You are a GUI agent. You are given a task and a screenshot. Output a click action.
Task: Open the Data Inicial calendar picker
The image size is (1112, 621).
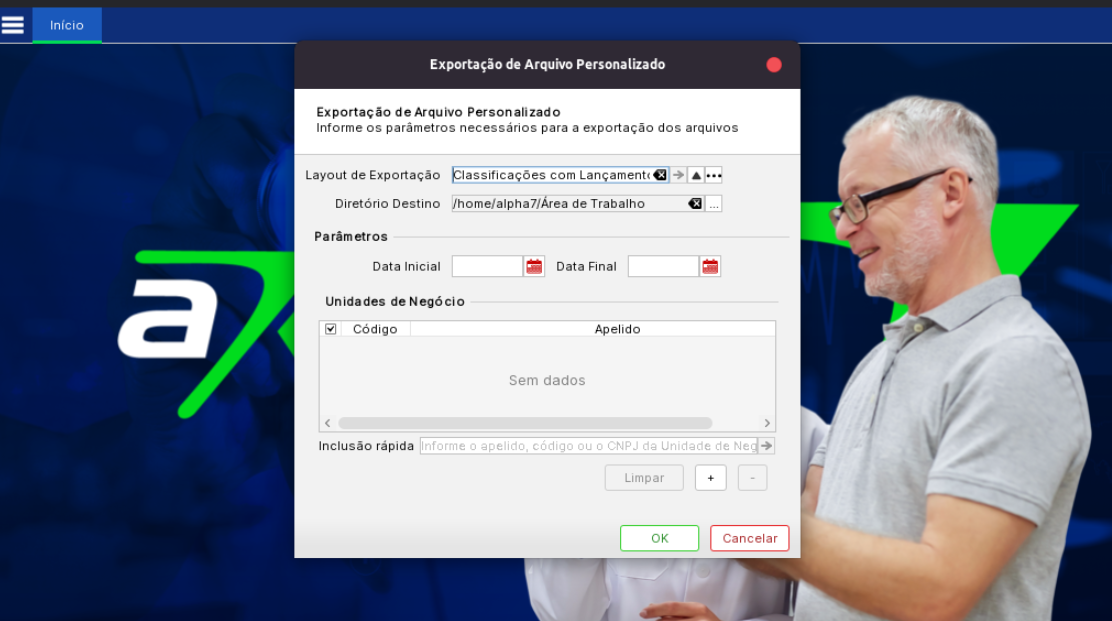tap(534, 267)
